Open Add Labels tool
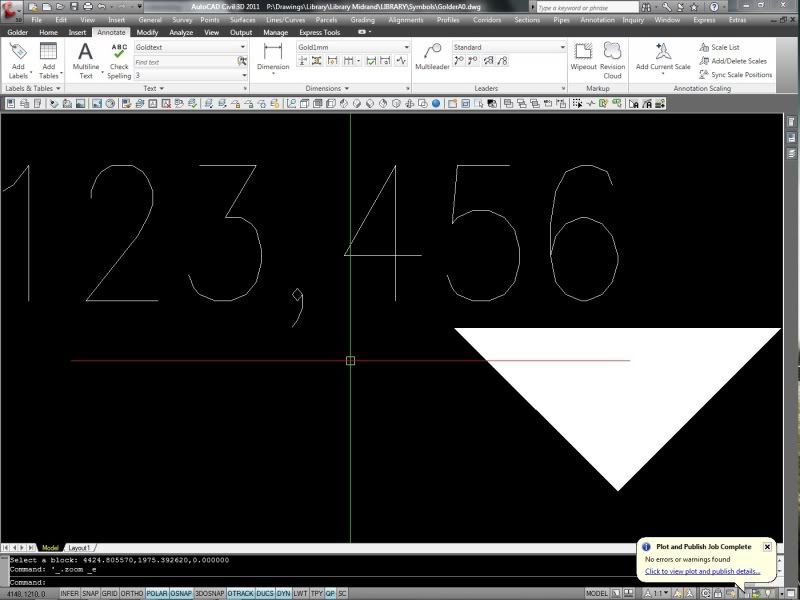This screenshot has height=600, width=800. point(18,60)
